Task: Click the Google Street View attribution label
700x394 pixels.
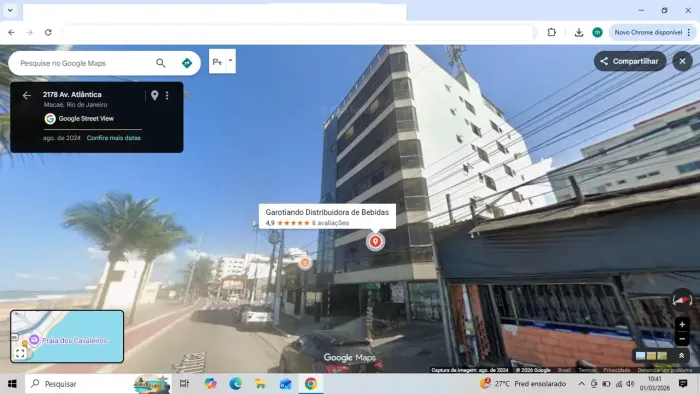Action: click(86, 118)
